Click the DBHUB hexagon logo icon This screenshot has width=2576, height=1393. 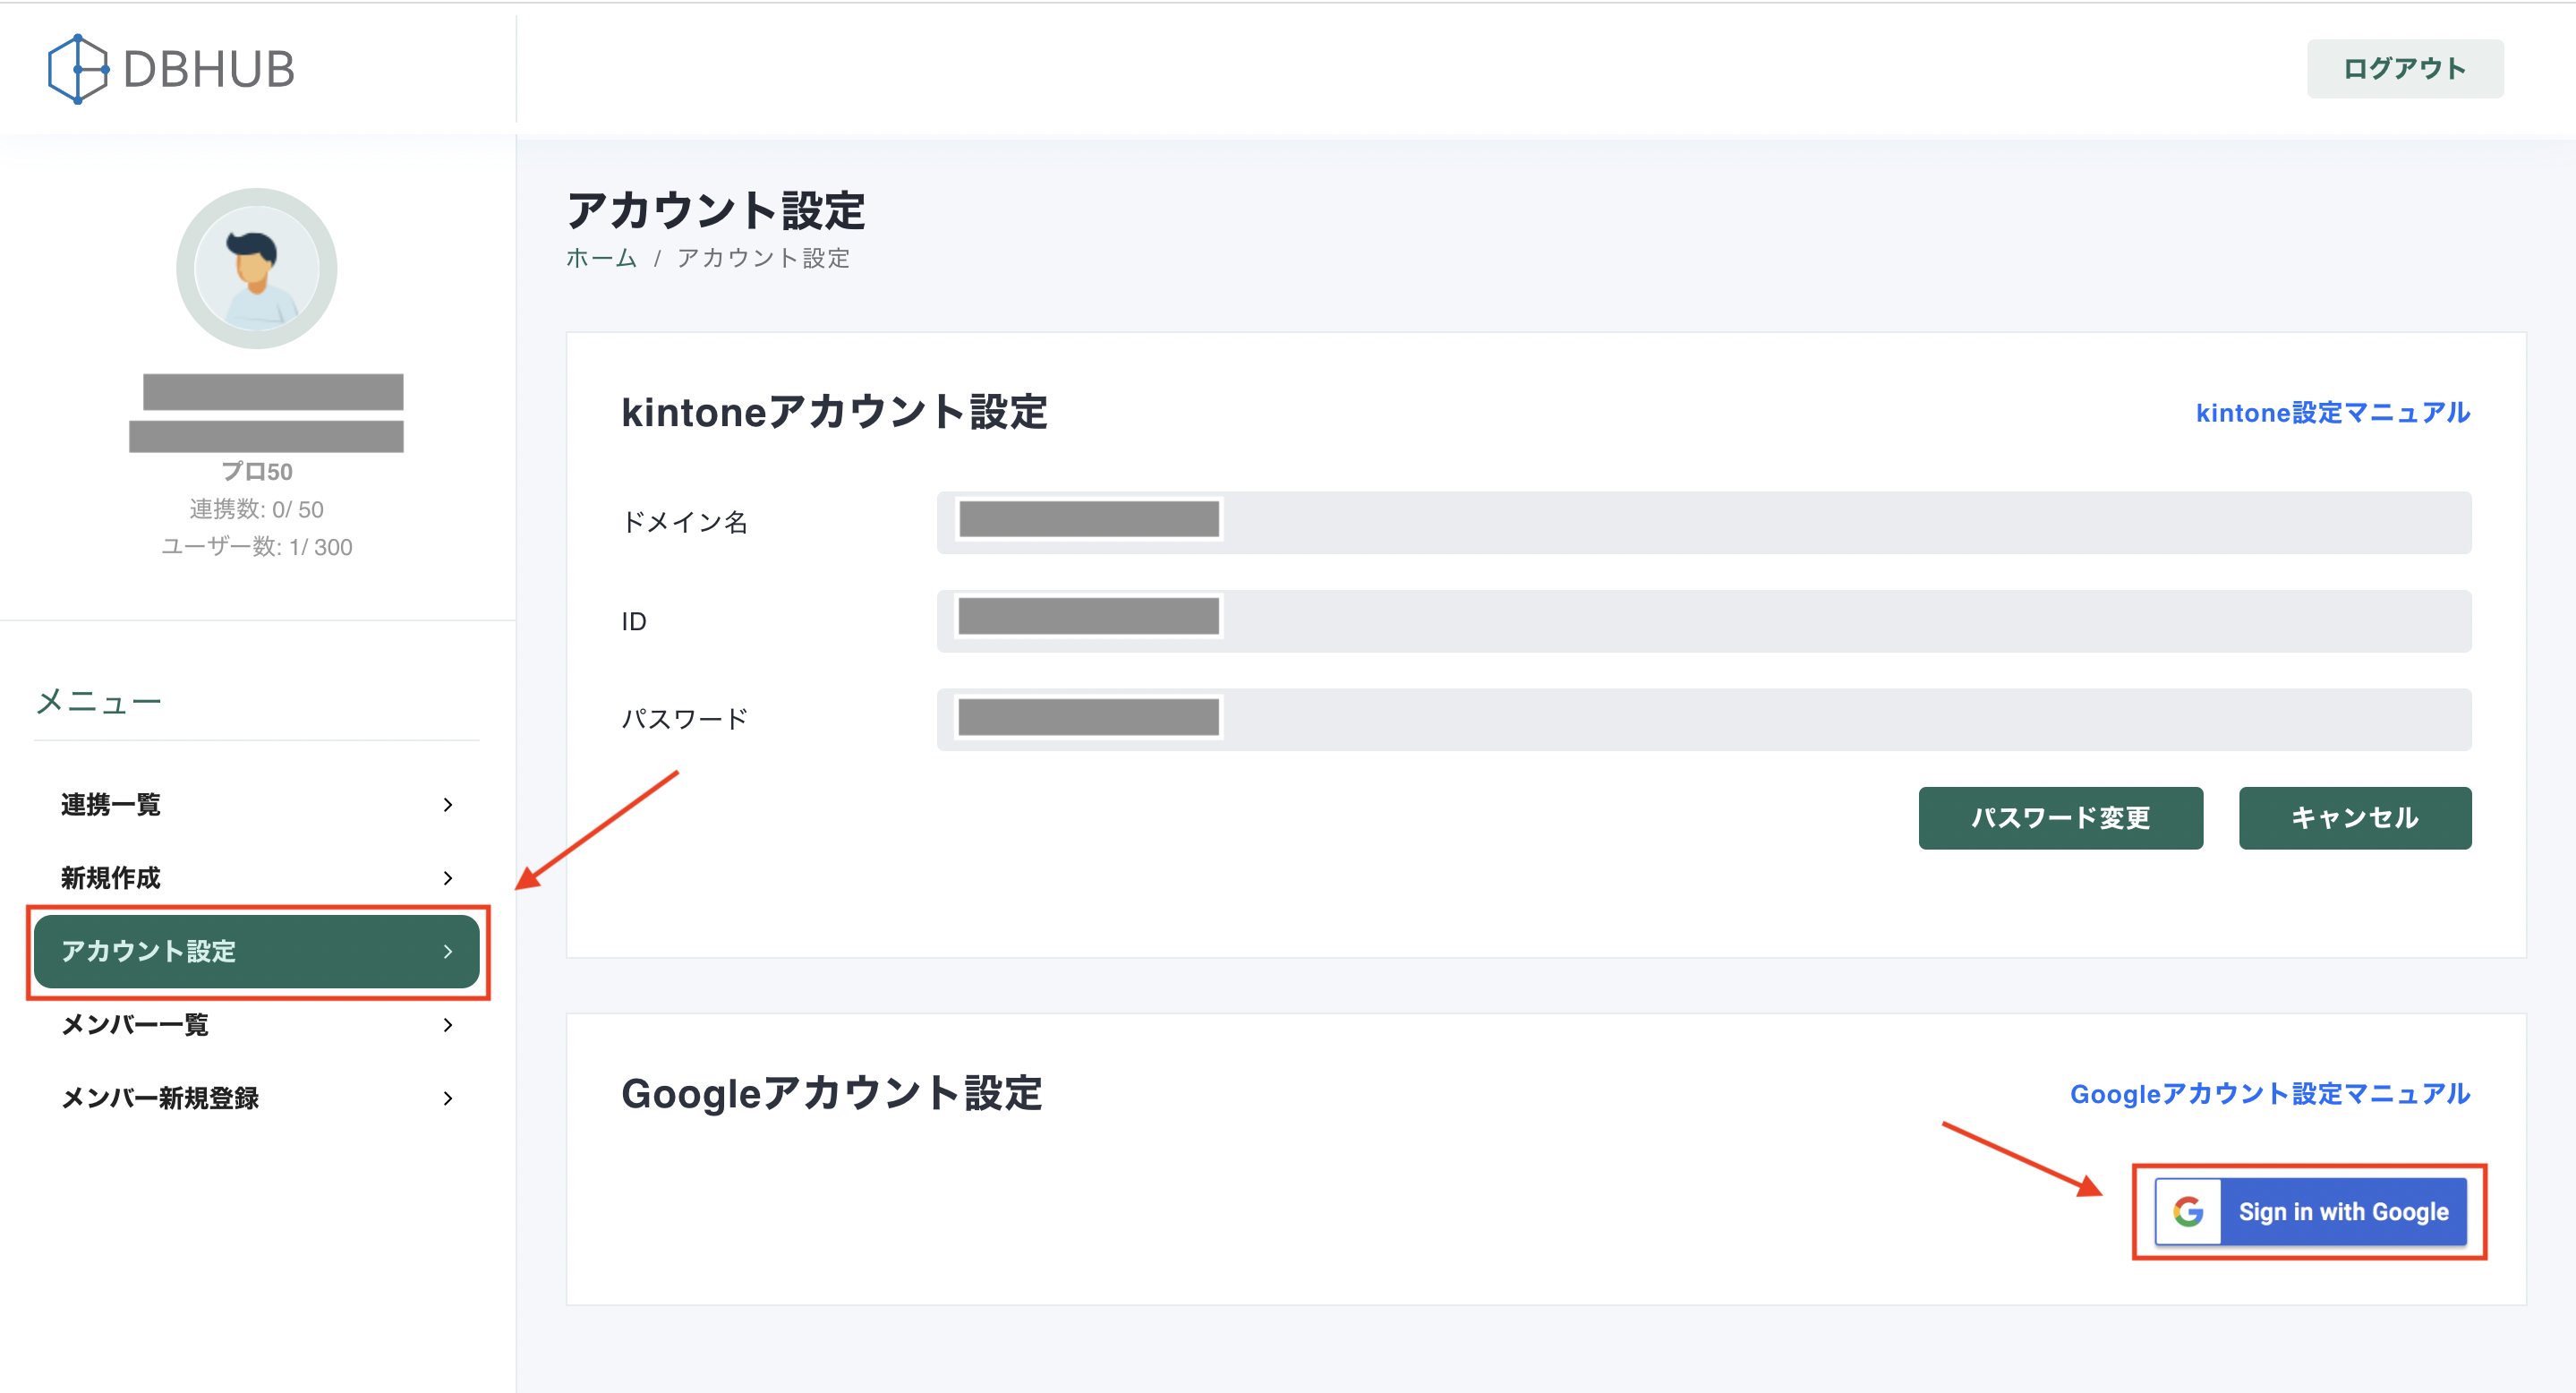pyautogui.click(x=77, y=69)
